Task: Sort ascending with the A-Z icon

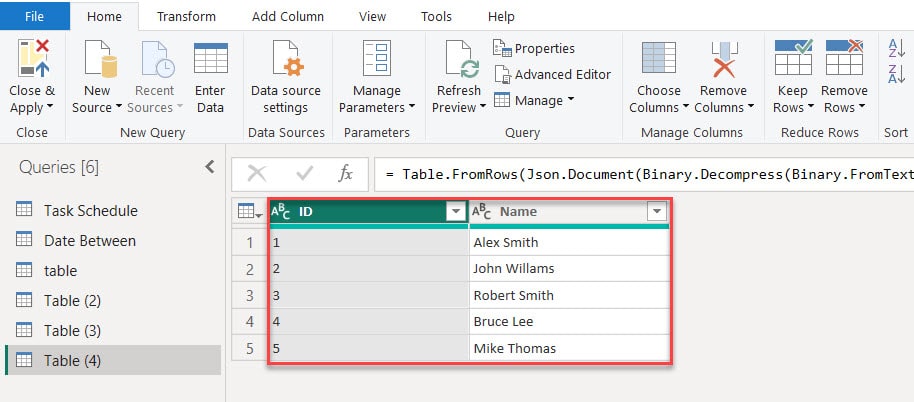Action: 896,48
